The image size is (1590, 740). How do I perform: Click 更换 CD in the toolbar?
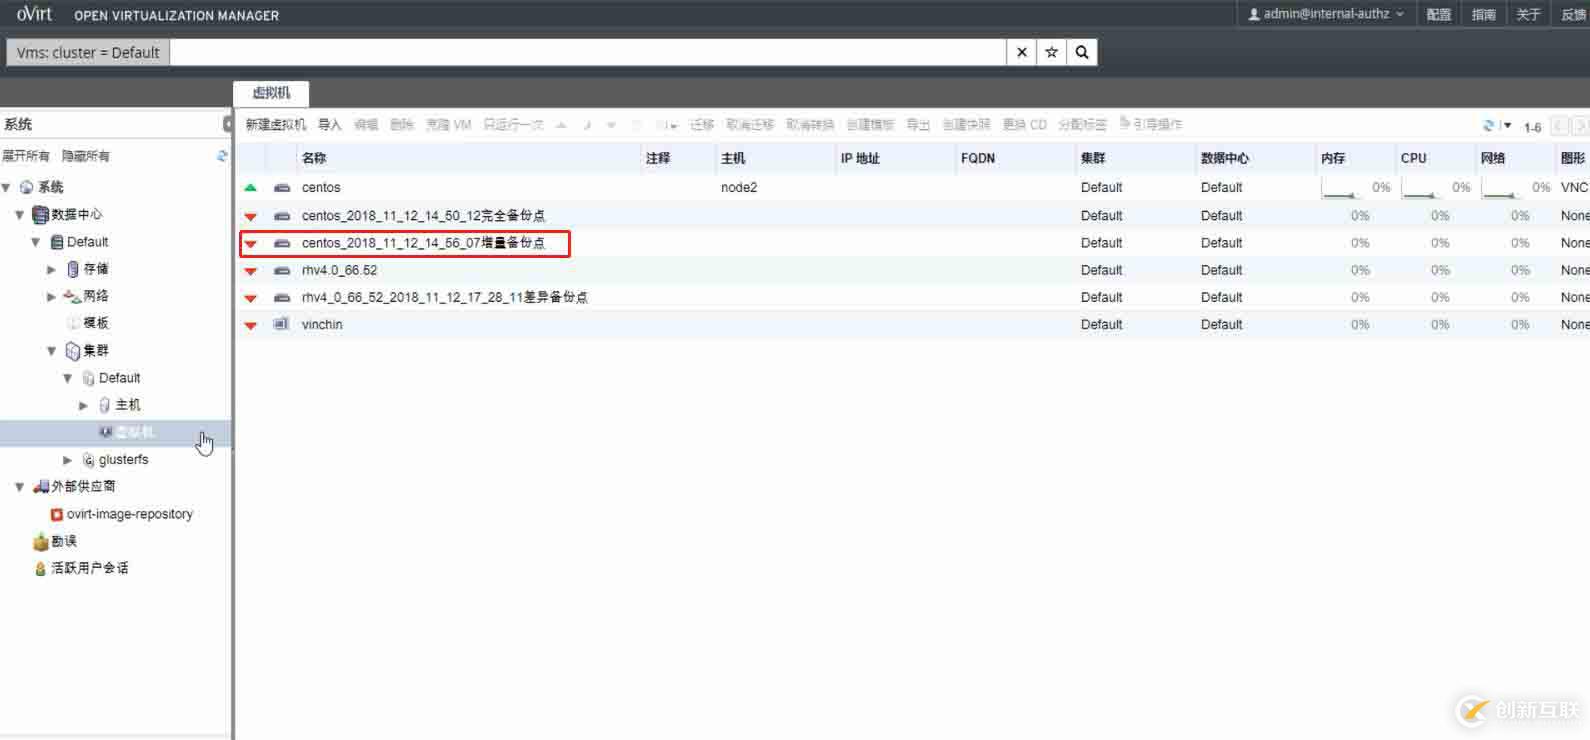click(1024, 125)
